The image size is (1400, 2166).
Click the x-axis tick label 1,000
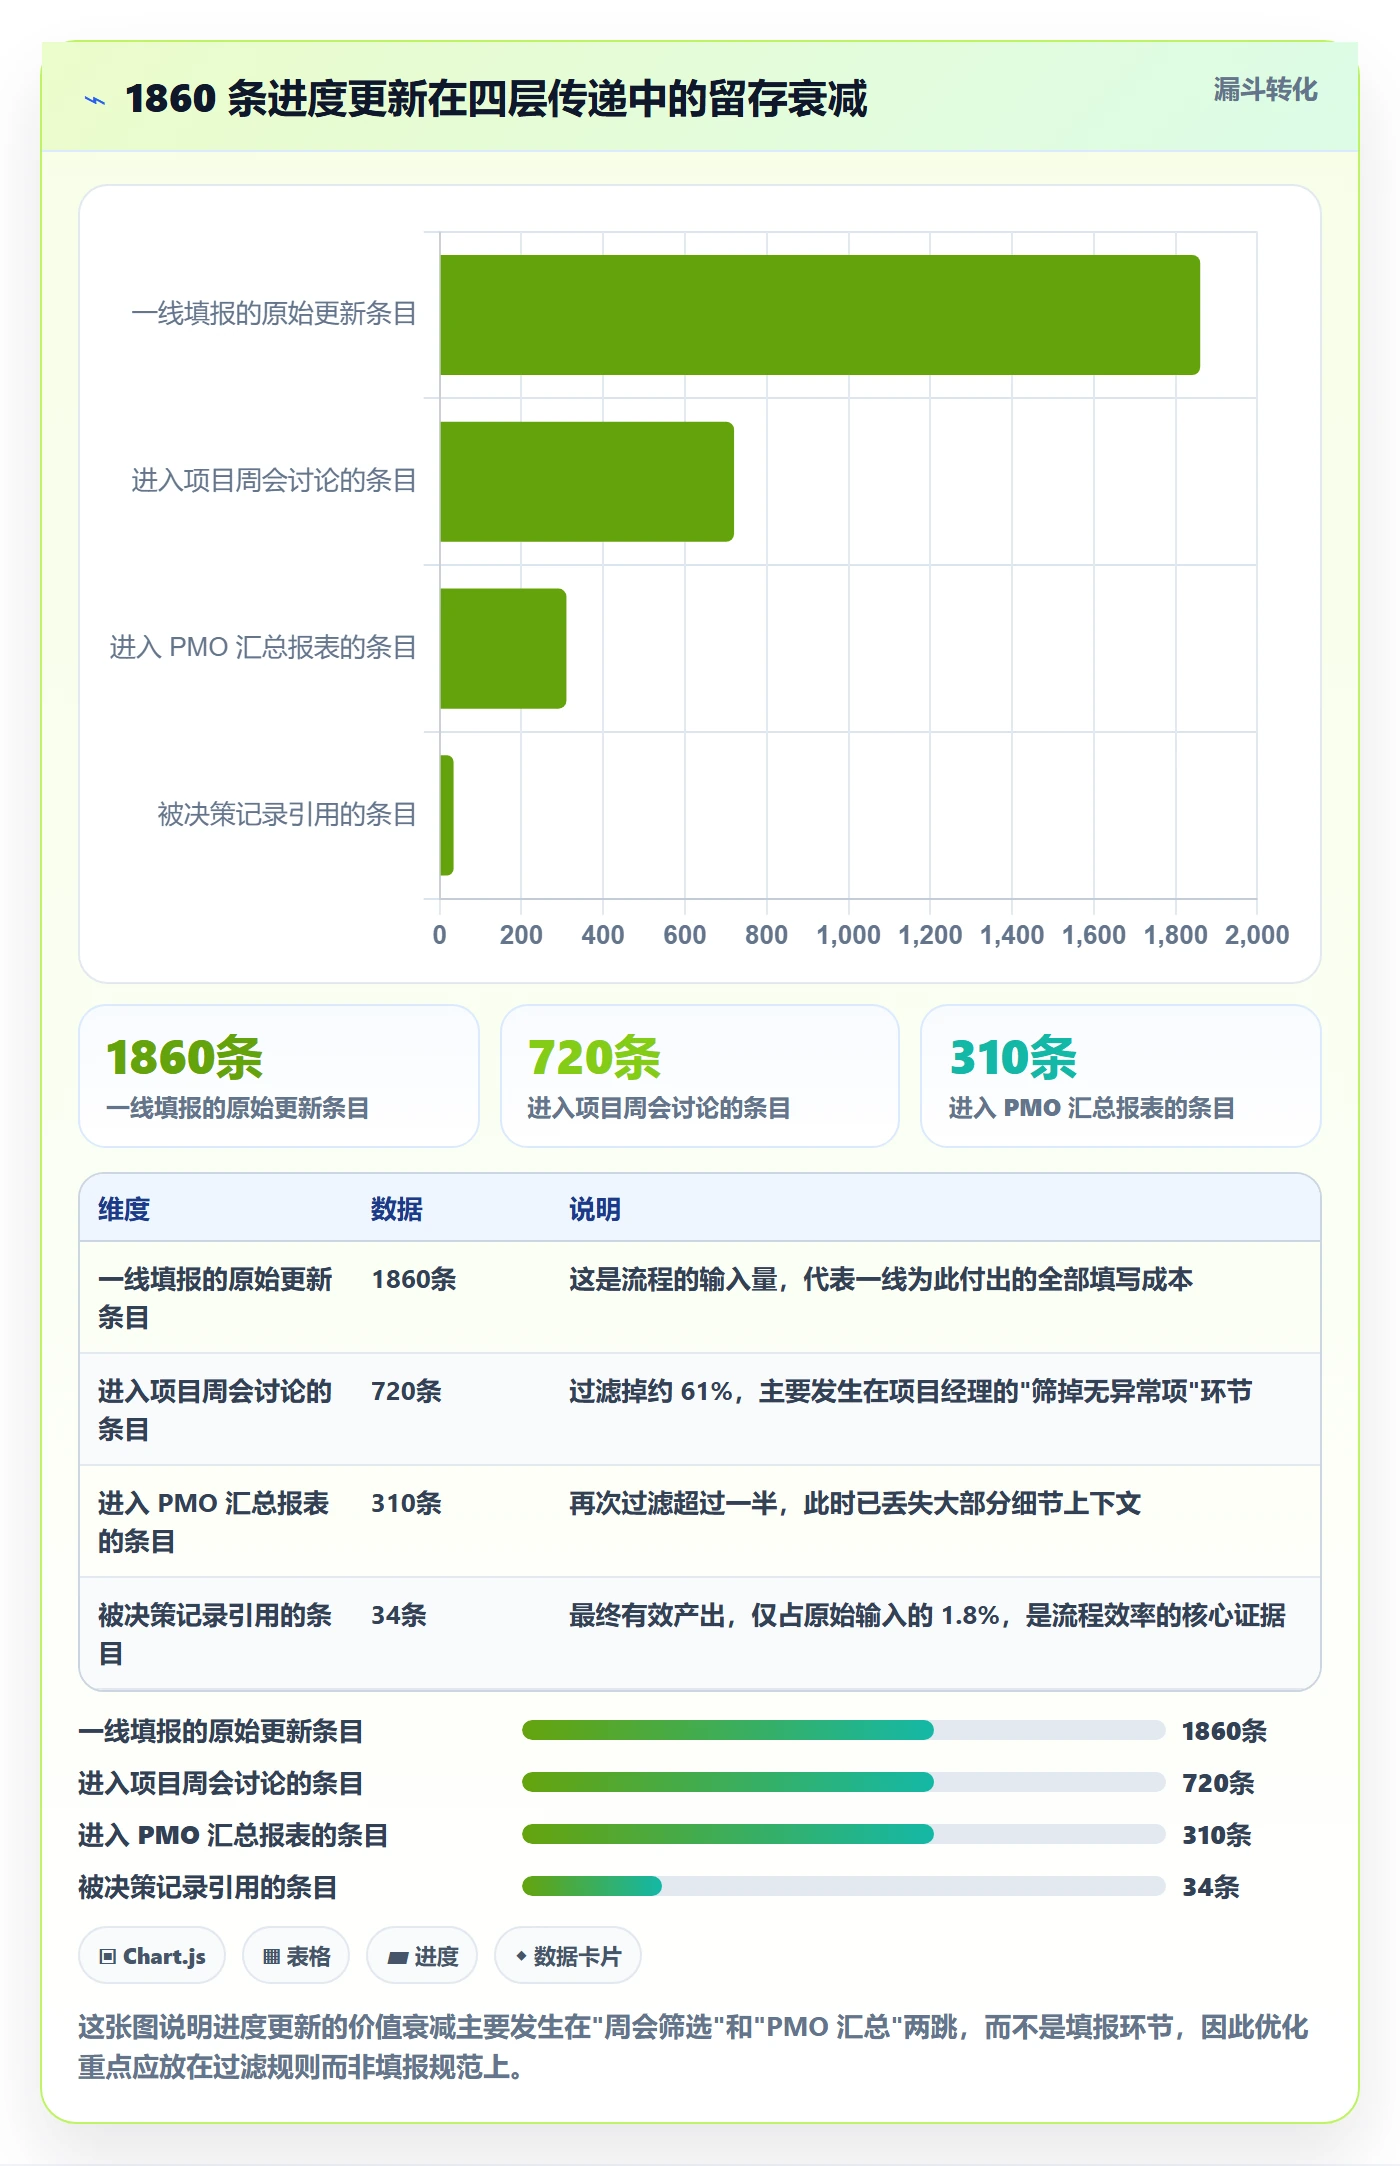coord(848,935)
